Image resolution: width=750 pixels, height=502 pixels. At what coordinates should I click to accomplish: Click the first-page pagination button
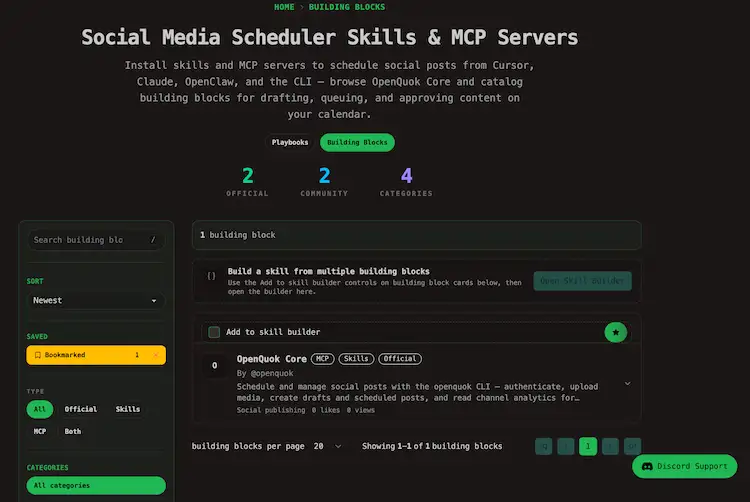(x=544, y=446)
